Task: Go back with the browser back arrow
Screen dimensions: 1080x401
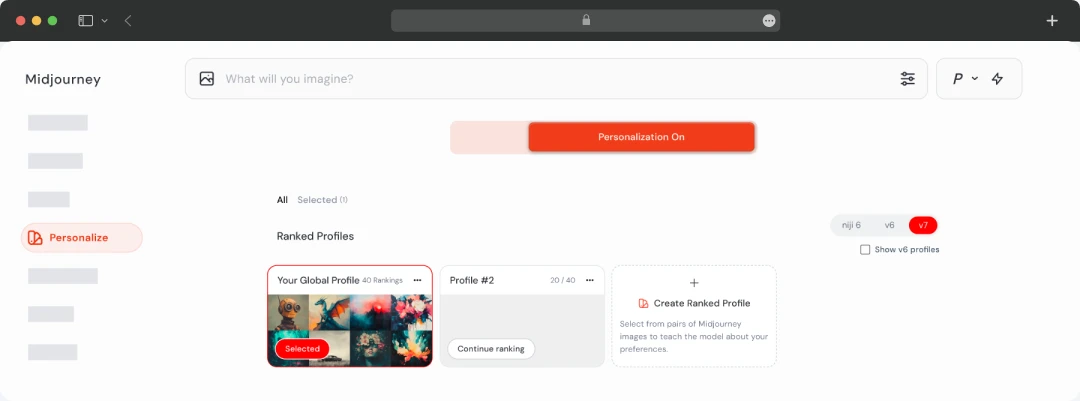Action: [x=128, y=21]
